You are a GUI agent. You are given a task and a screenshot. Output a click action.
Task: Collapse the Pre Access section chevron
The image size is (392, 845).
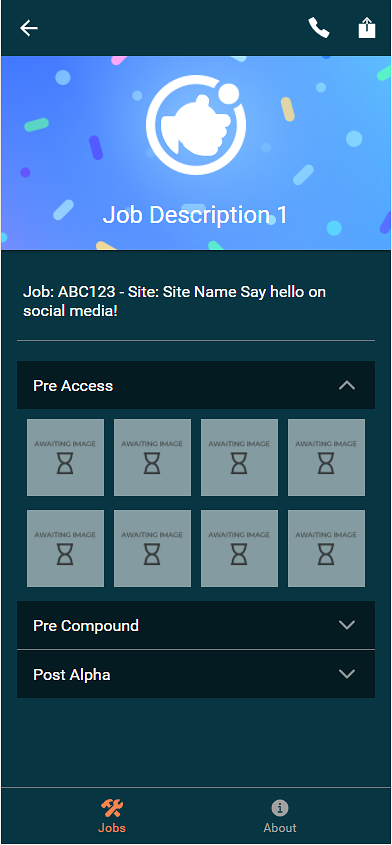tap(347, 385)
